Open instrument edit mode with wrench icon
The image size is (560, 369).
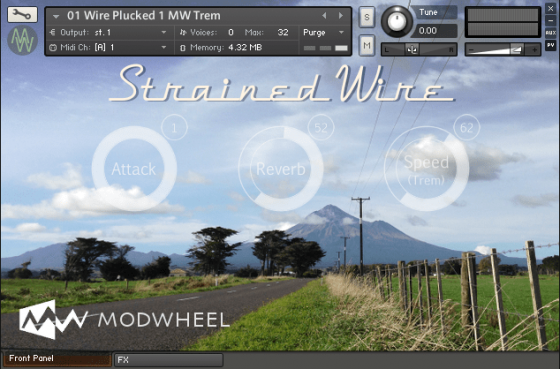[22, 14]
